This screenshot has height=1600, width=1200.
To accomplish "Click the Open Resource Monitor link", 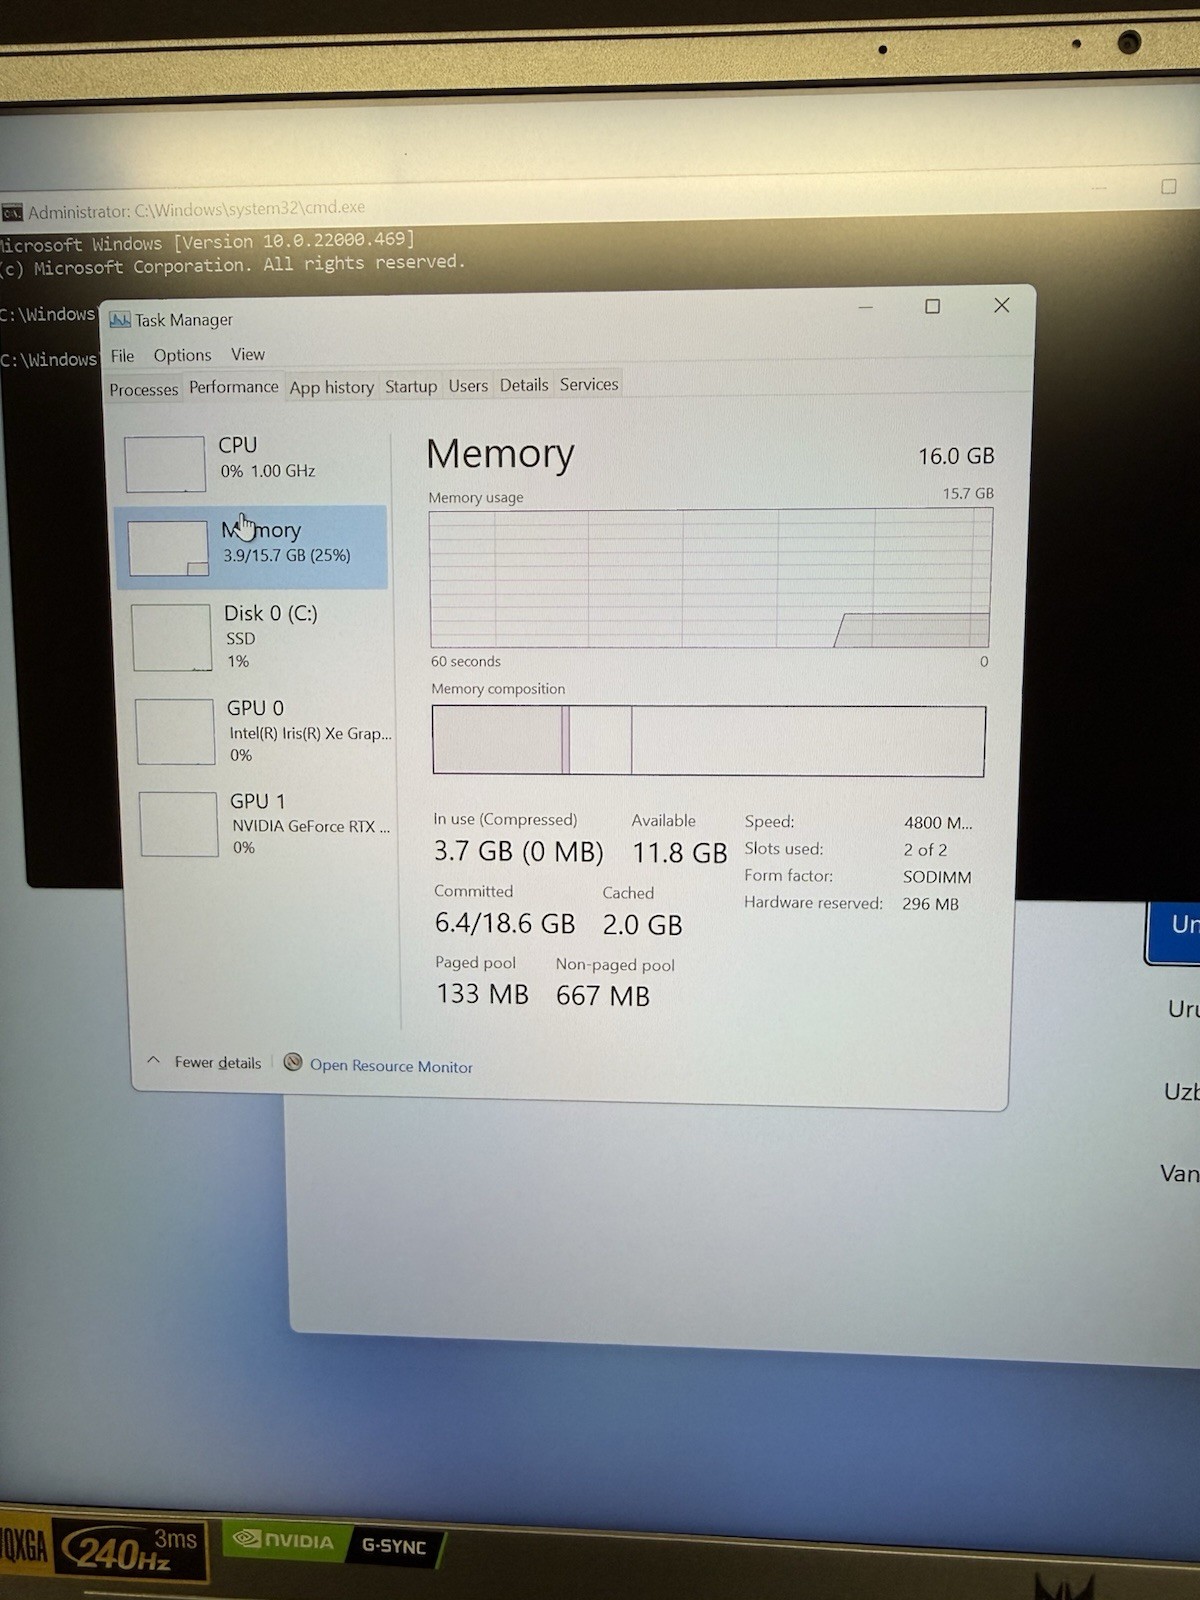I will [x=390, y=1066].
